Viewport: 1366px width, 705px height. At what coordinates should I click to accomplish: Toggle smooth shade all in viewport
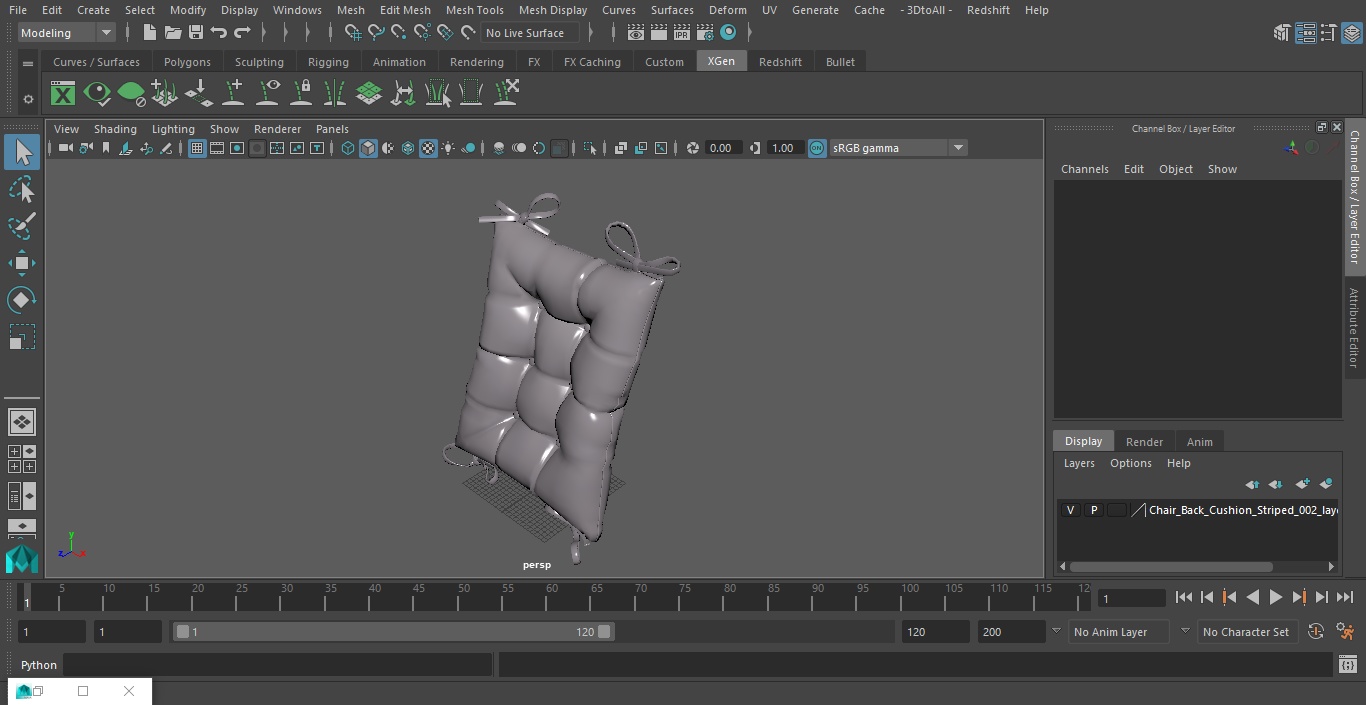point(368,148)
